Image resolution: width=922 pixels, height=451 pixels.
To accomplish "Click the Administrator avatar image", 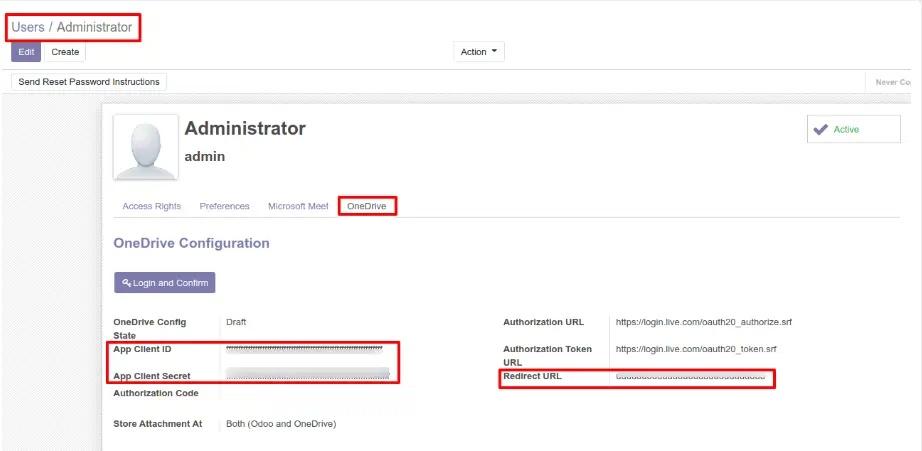I will pyautogui.click(x=146, y=147).
